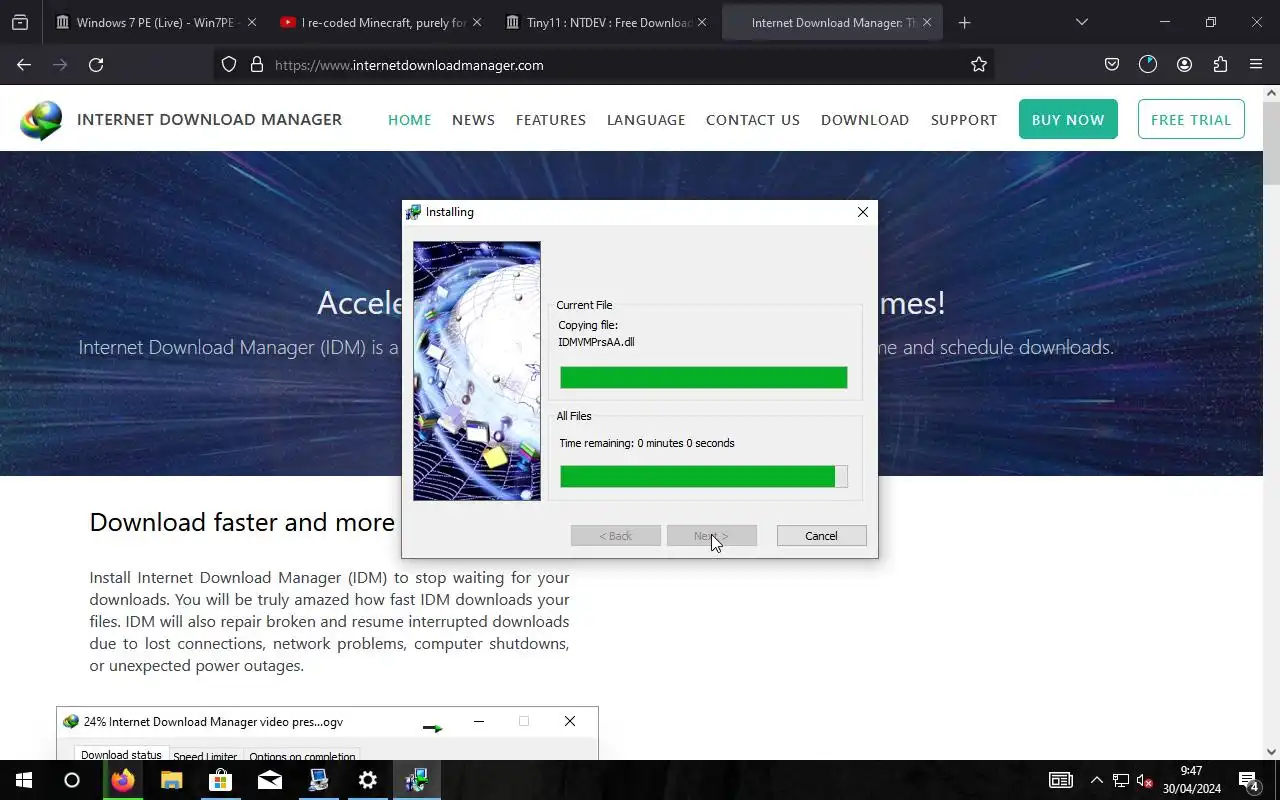Go back to previous page
1280x800 pixels.
(x=24, y=64)
